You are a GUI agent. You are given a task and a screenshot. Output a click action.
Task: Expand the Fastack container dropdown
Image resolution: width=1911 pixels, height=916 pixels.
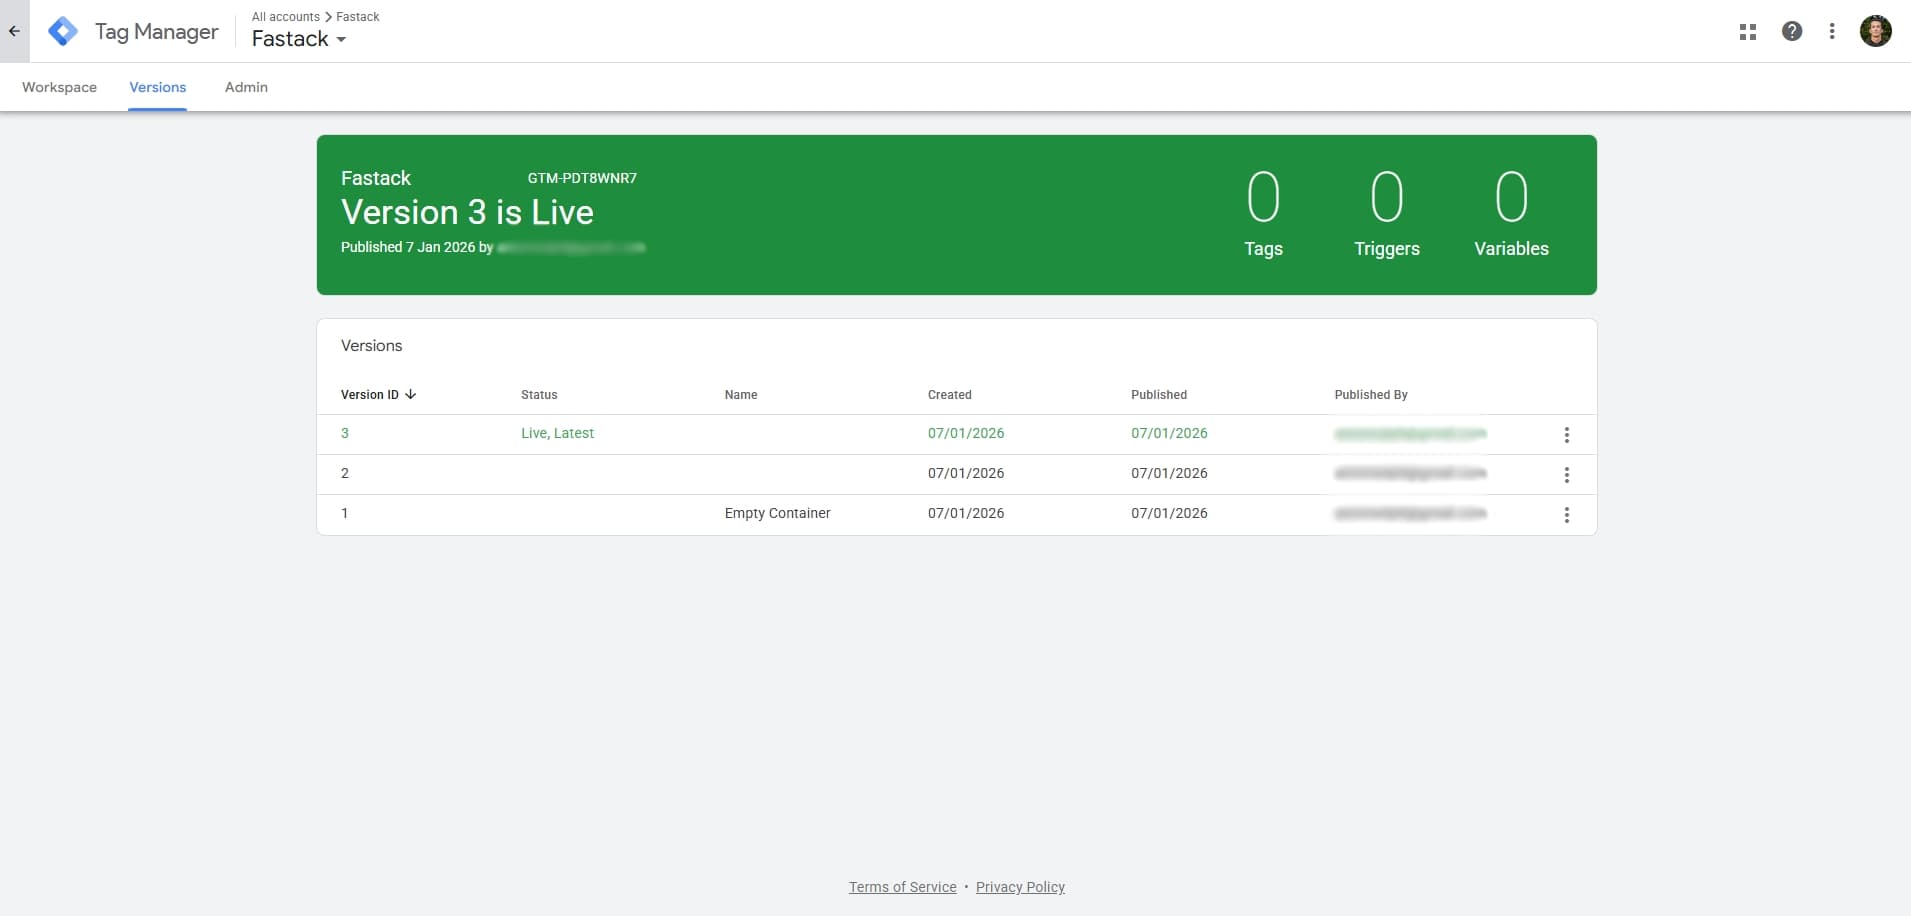pyautogui.click(x=341, y=40)
